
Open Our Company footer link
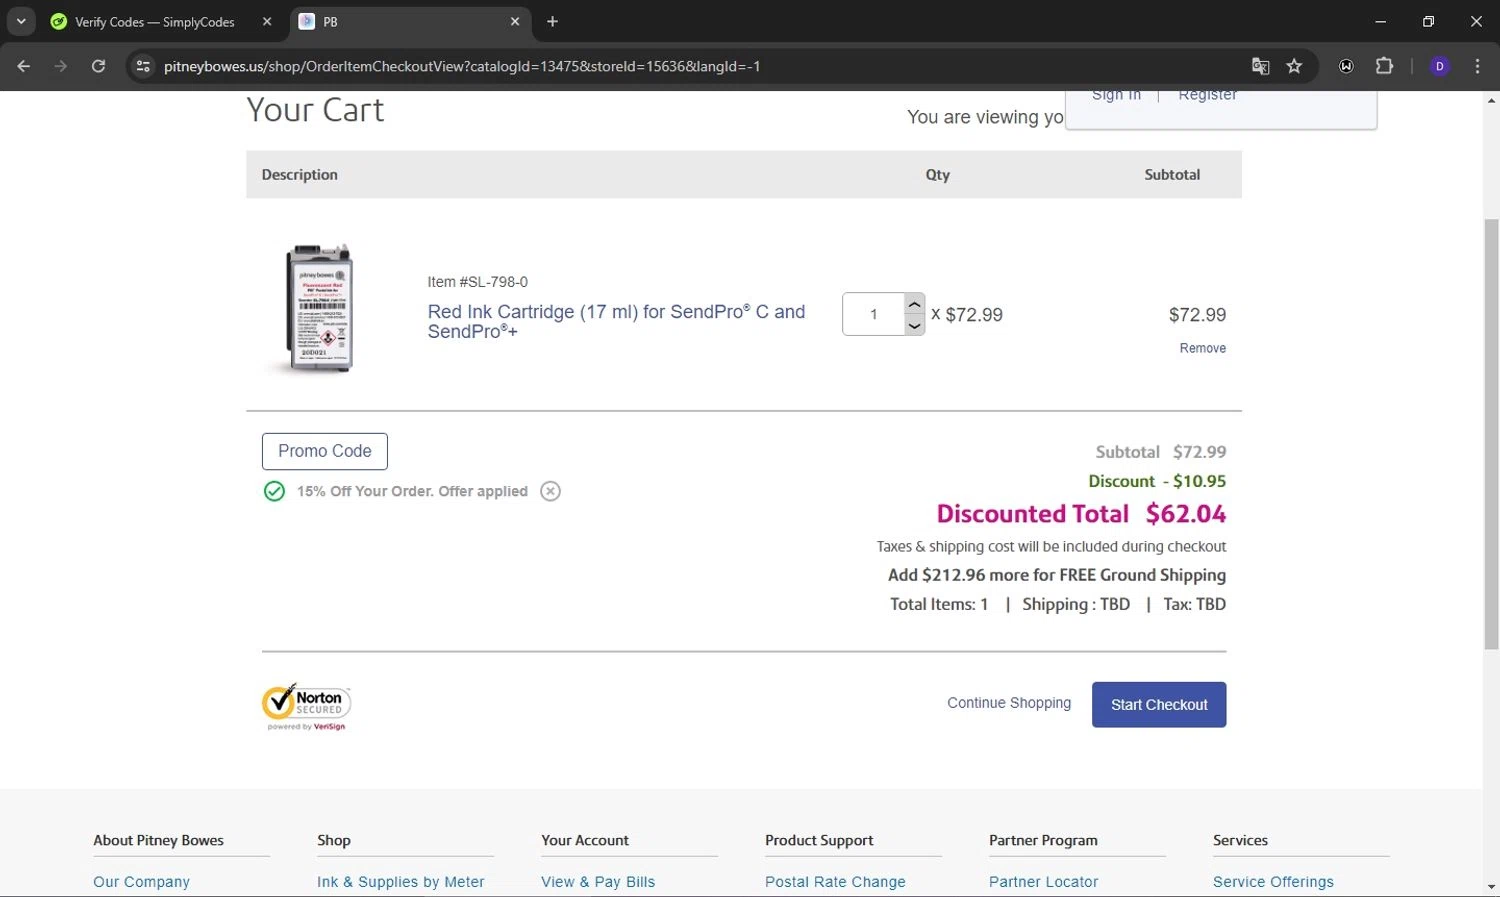point(141,882)
